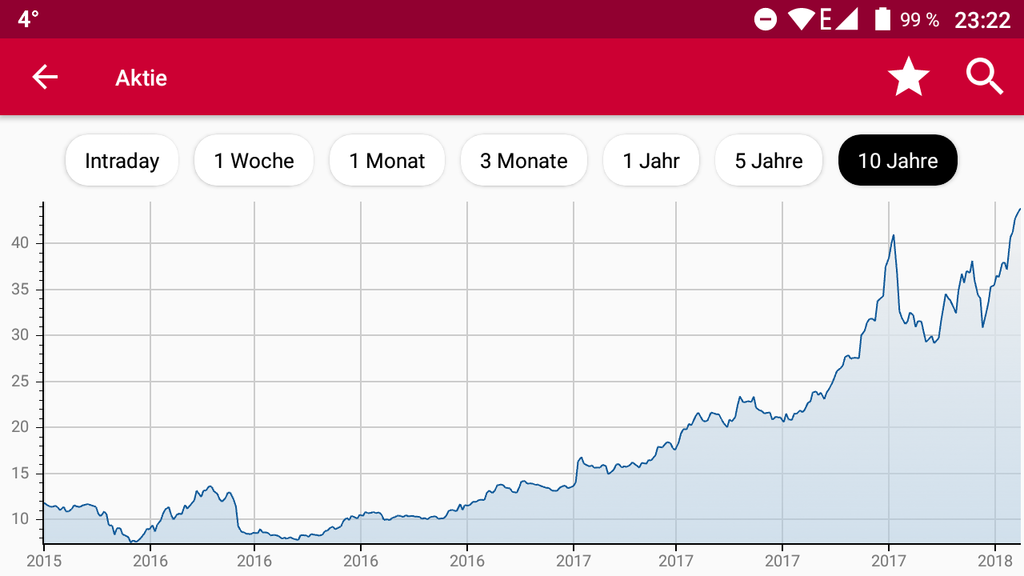This screenshot has height=576, width=1024.
Task: Open search with the magnifier icon
Action: tap(984, 77)
